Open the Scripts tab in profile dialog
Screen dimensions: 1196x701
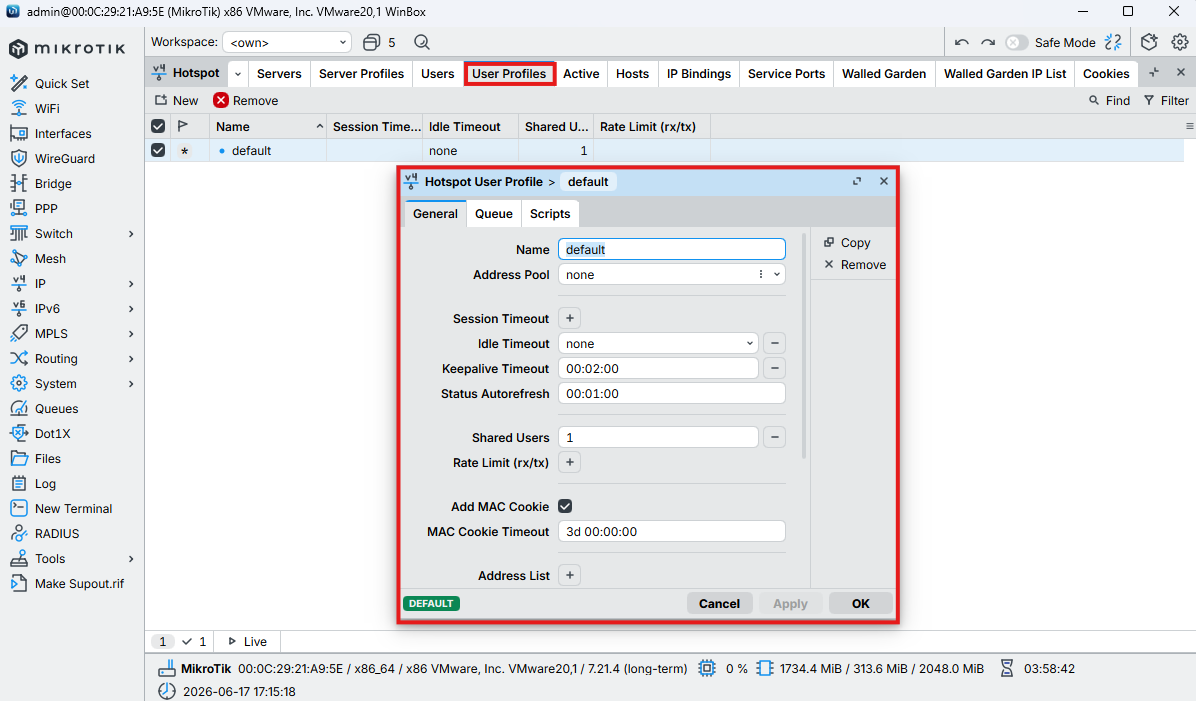coord(550,214)
